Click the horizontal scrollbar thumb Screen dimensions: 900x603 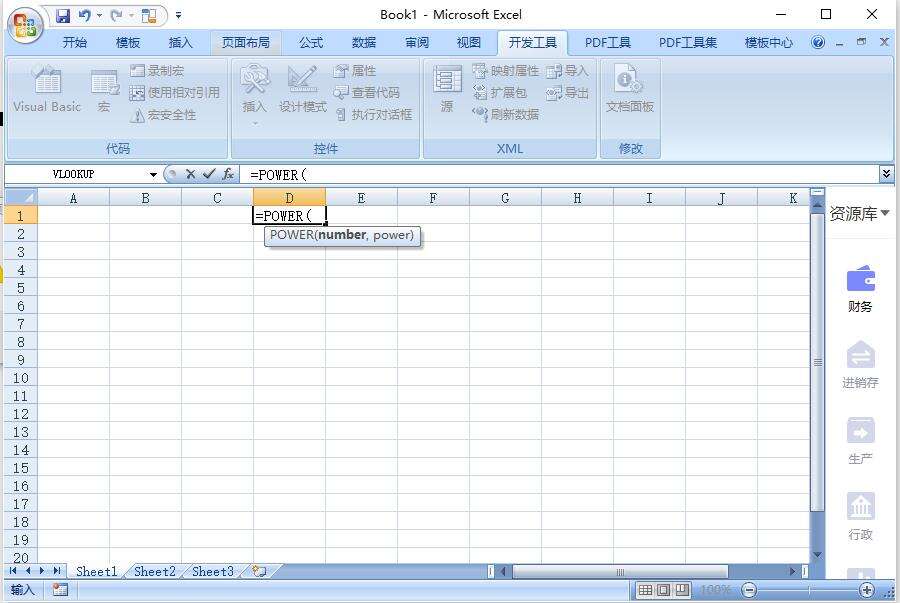620,571
